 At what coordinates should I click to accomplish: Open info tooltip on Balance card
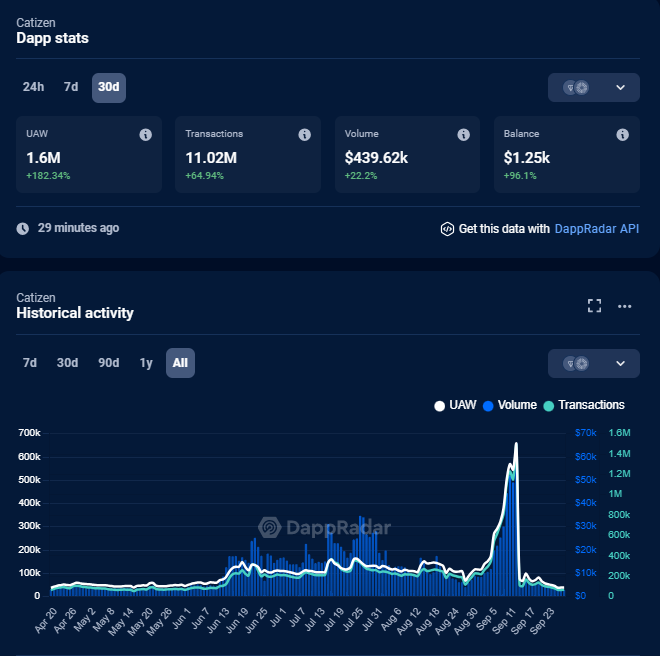tap(623, 135)
